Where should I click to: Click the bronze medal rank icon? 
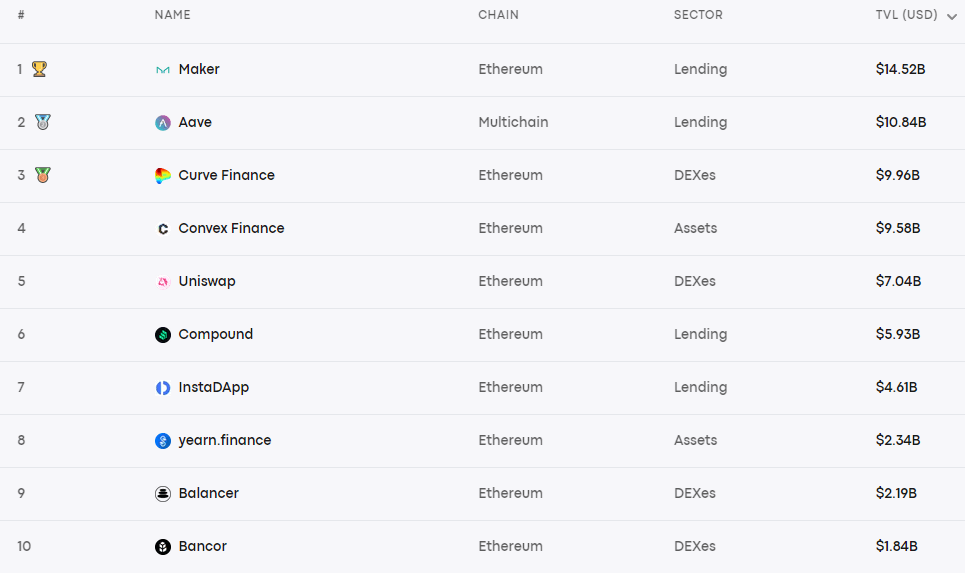coord(42,175)
